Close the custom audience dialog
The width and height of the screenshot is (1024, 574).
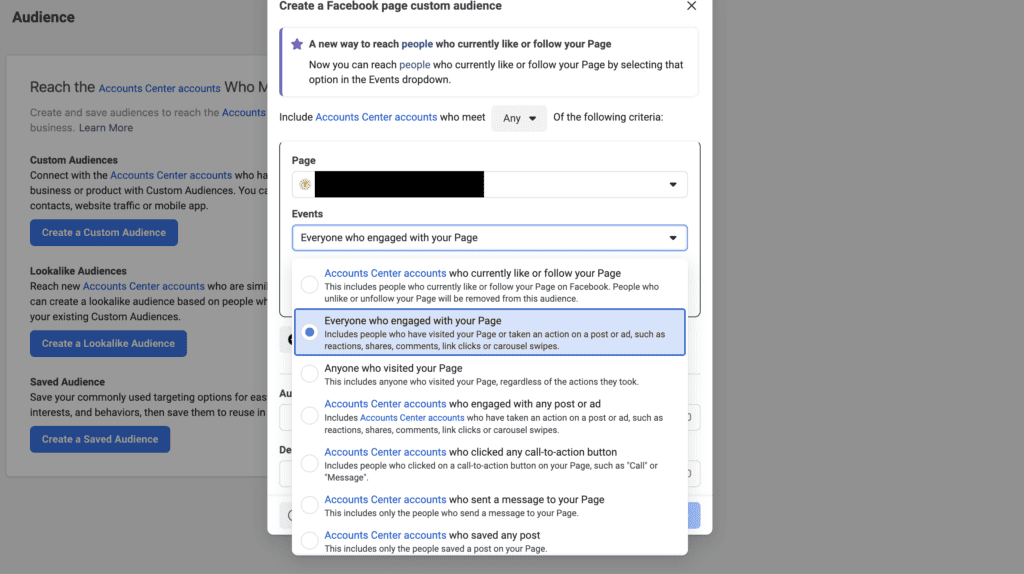coord(691,6)
